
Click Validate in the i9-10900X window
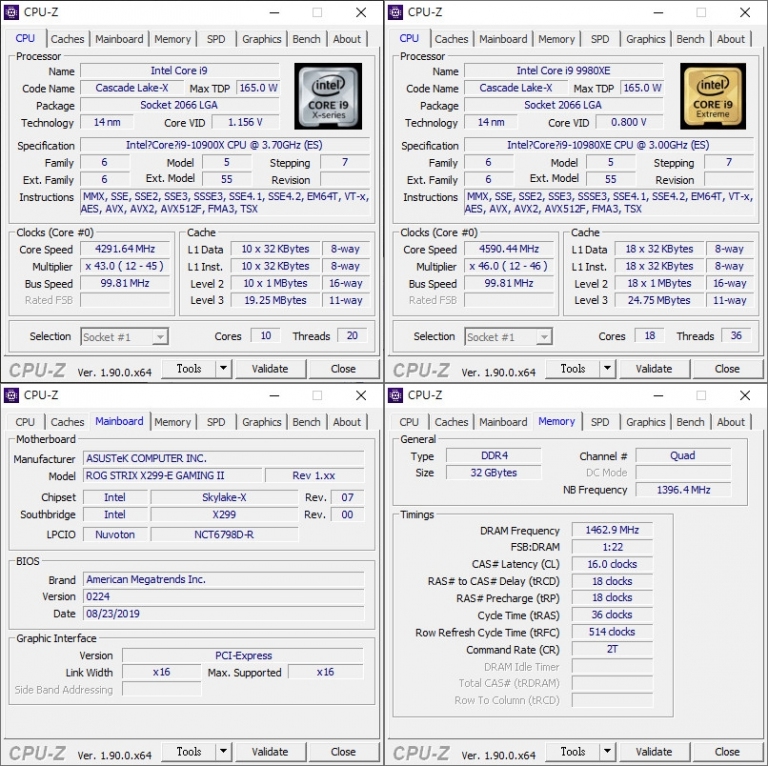pos(270,369)
